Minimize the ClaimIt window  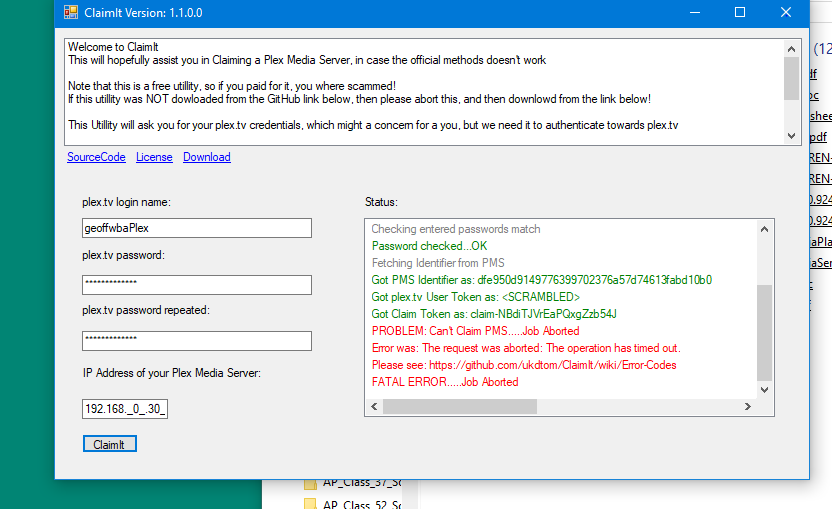(x=695, y=12)
